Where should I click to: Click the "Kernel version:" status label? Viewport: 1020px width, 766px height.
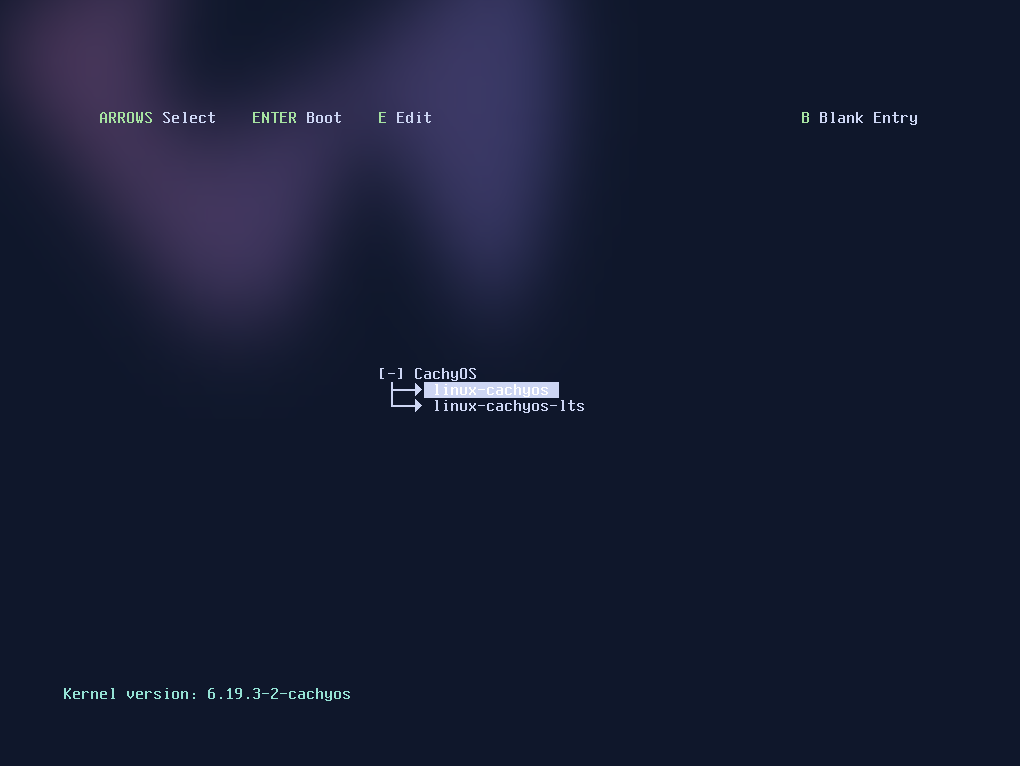click(x=130, y=694)
